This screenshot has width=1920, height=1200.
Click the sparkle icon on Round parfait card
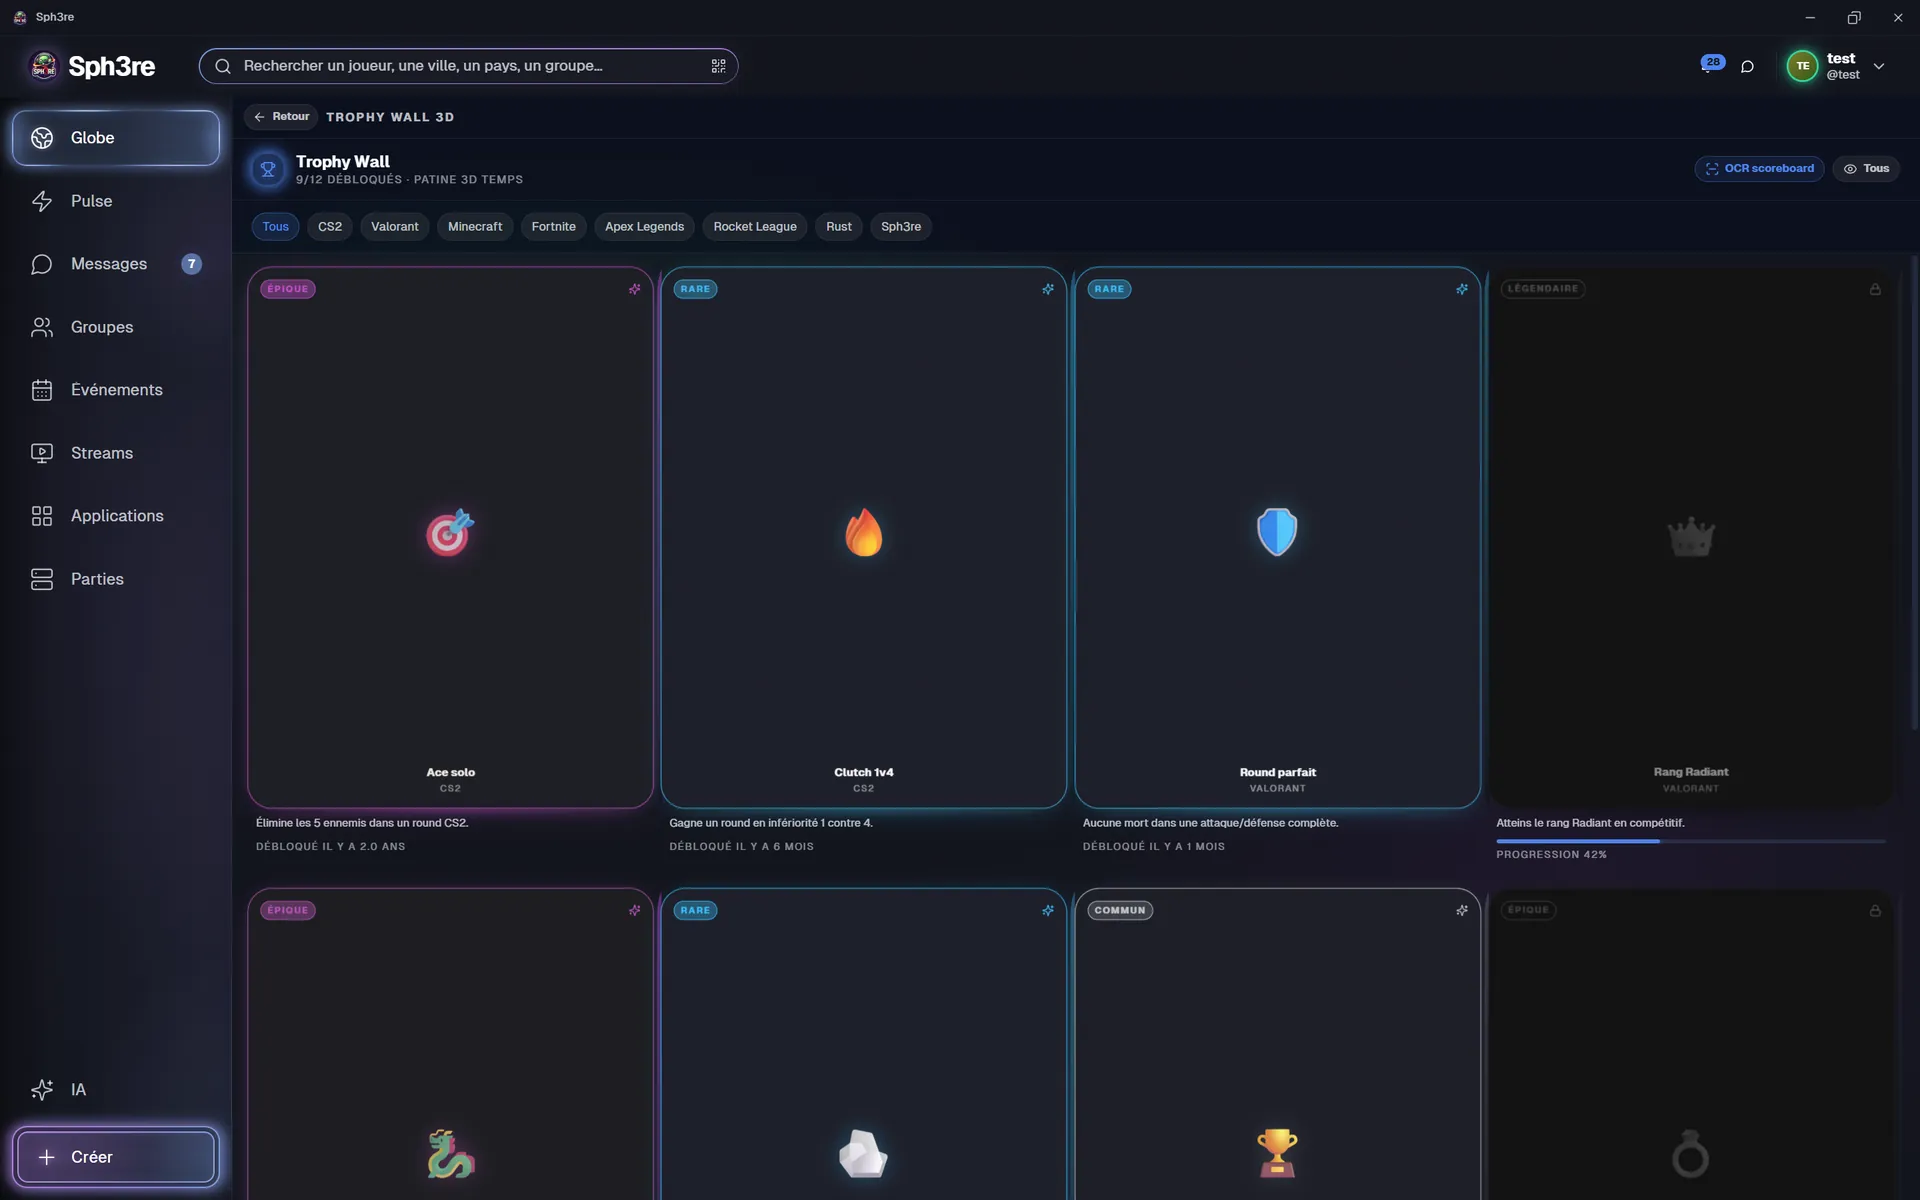[1462, 289]
